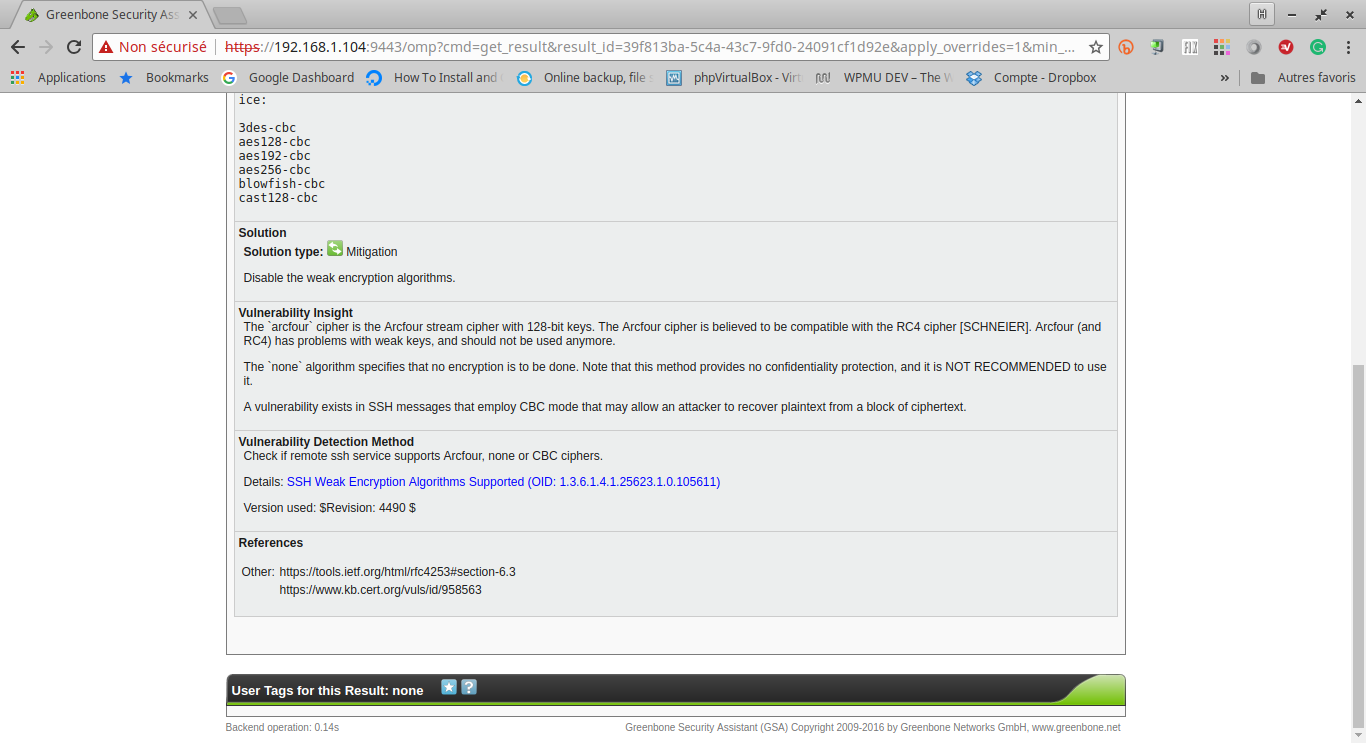The image size is (1366, 743).
Task: Click the 'Vulnerability Insight' heading
Action: (x=295, y=313)
